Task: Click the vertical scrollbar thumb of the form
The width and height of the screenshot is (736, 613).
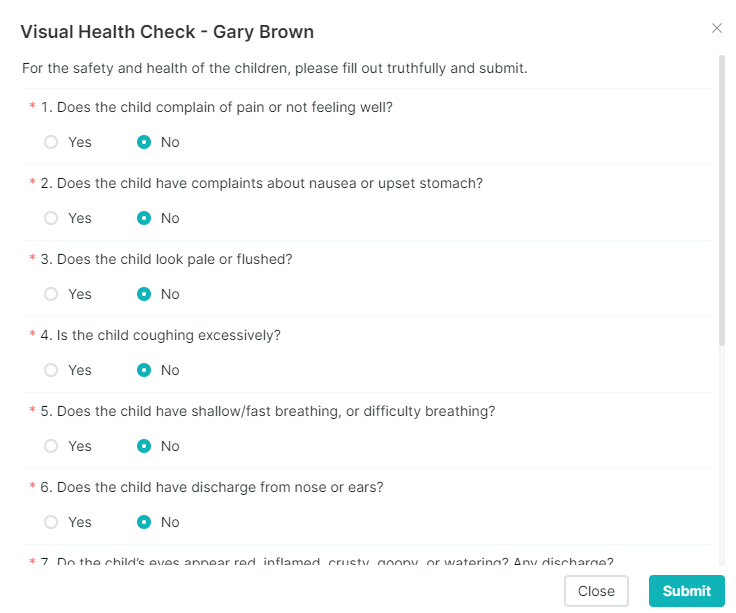Action: (721, 200)
